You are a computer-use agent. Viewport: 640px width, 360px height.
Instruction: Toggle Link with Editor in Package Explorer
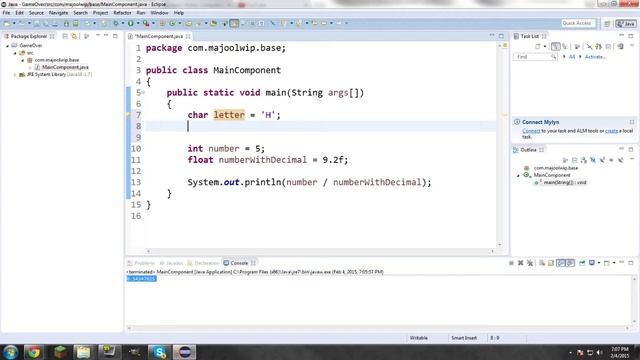pyautogui.click(x=73, y=36)
